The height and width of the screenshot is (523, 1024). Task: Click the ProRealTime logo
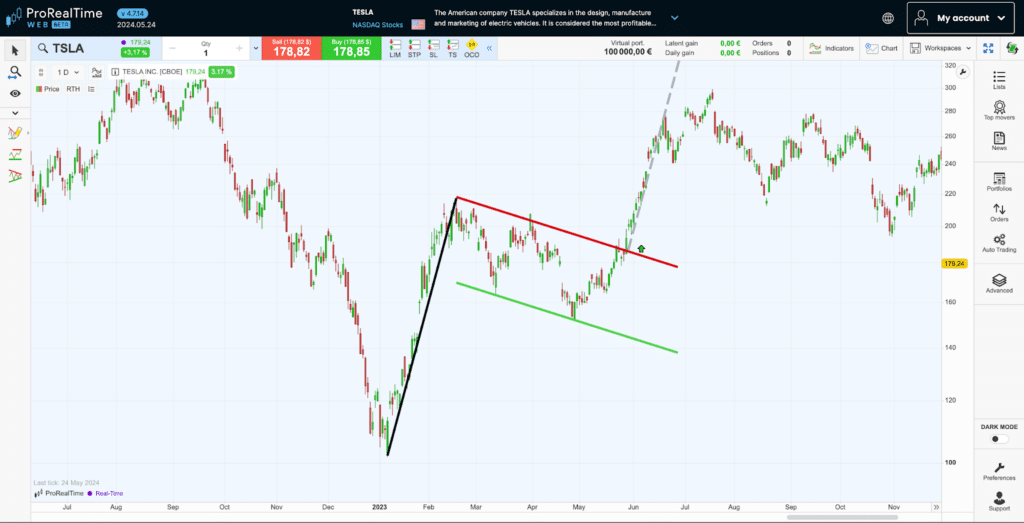(x=53, y=18)
